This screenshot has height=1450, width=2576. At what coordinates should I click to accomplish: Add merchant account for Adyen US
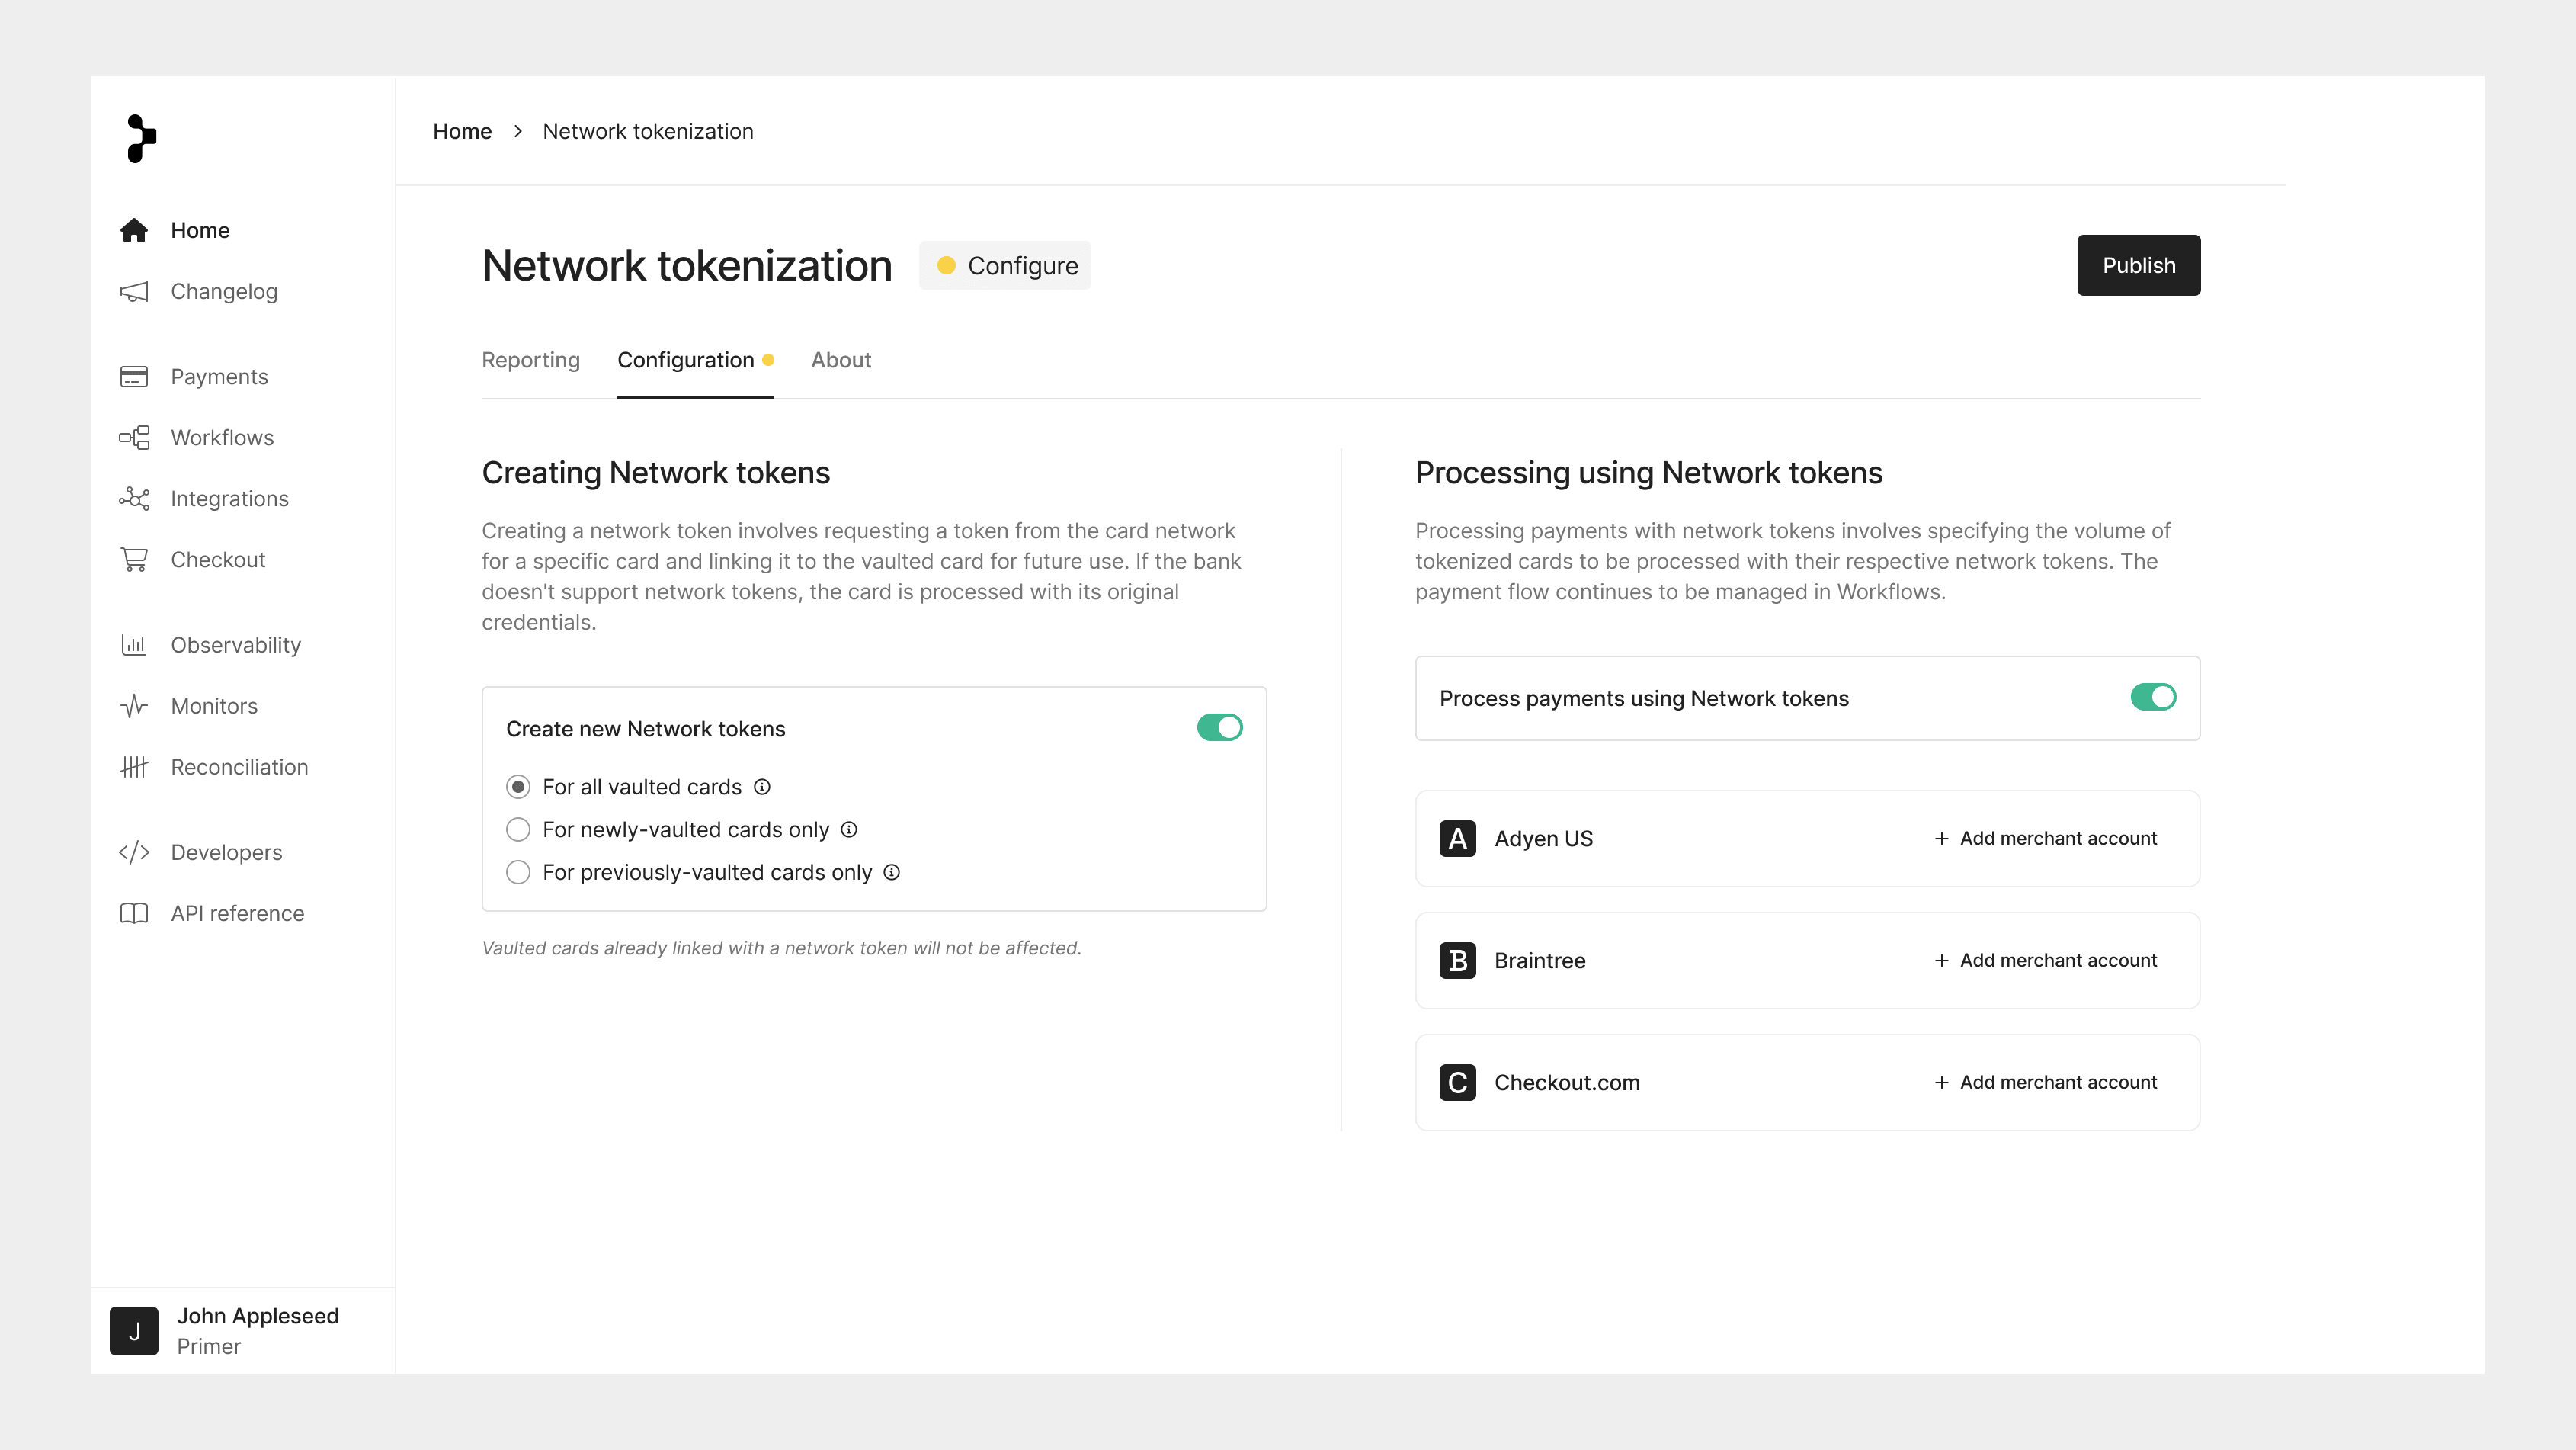2045,838
